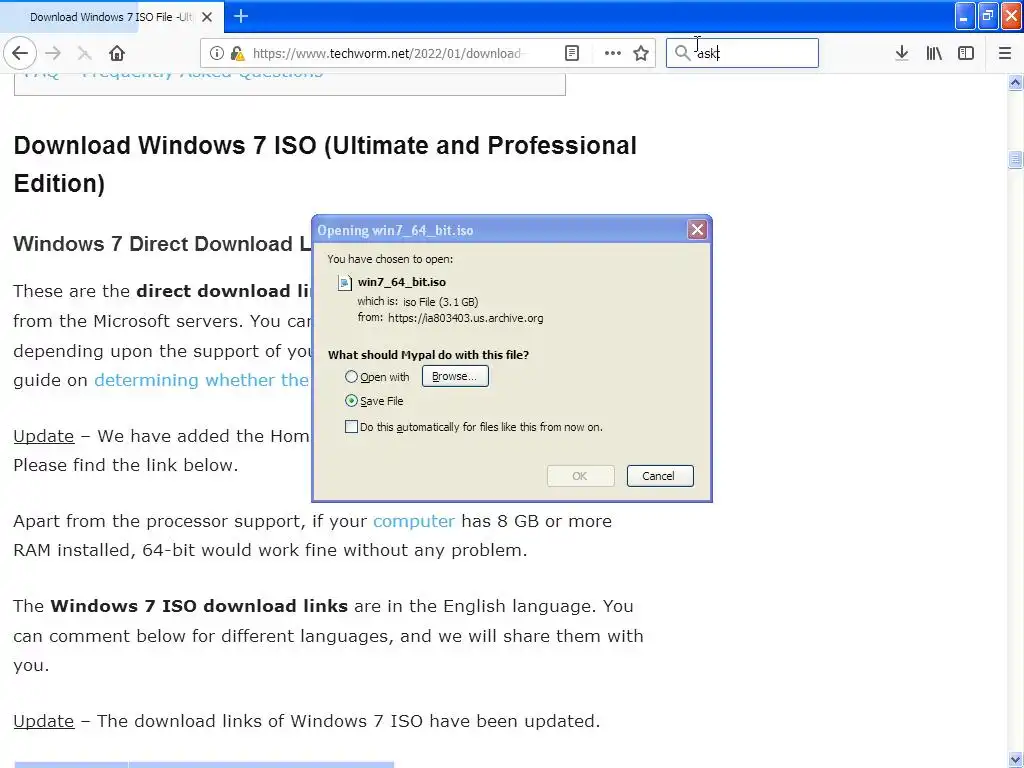Open the determining whether link
1024x768 pixels.
click(x=202, y=380)
